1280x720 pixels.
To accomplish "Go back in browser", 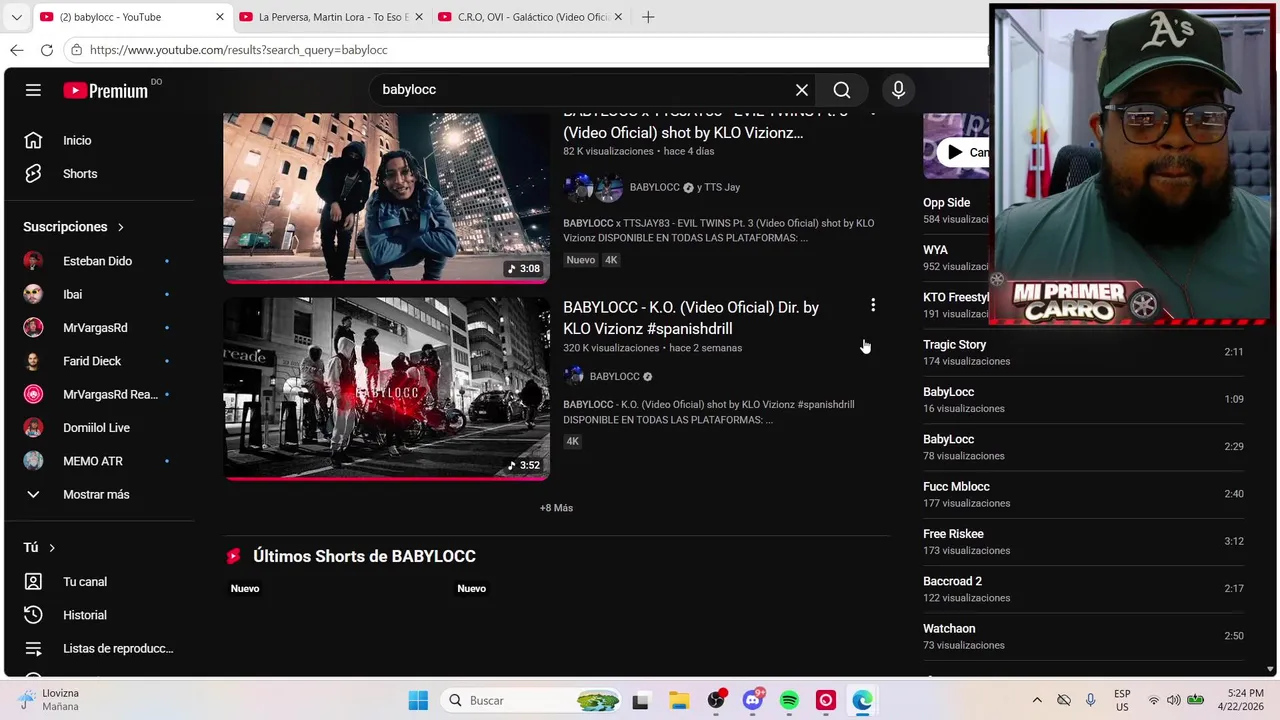I will coord(17,50).
